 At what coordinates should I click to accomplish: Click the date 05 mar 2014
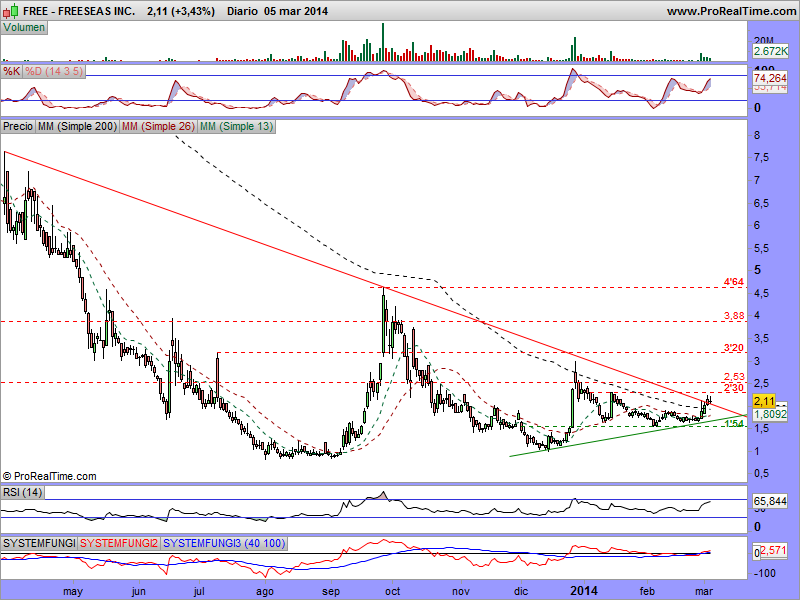[296, 11]
